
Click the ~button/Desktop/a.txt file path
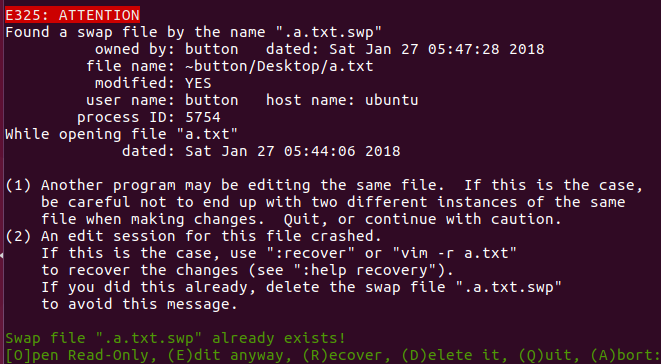279,66
